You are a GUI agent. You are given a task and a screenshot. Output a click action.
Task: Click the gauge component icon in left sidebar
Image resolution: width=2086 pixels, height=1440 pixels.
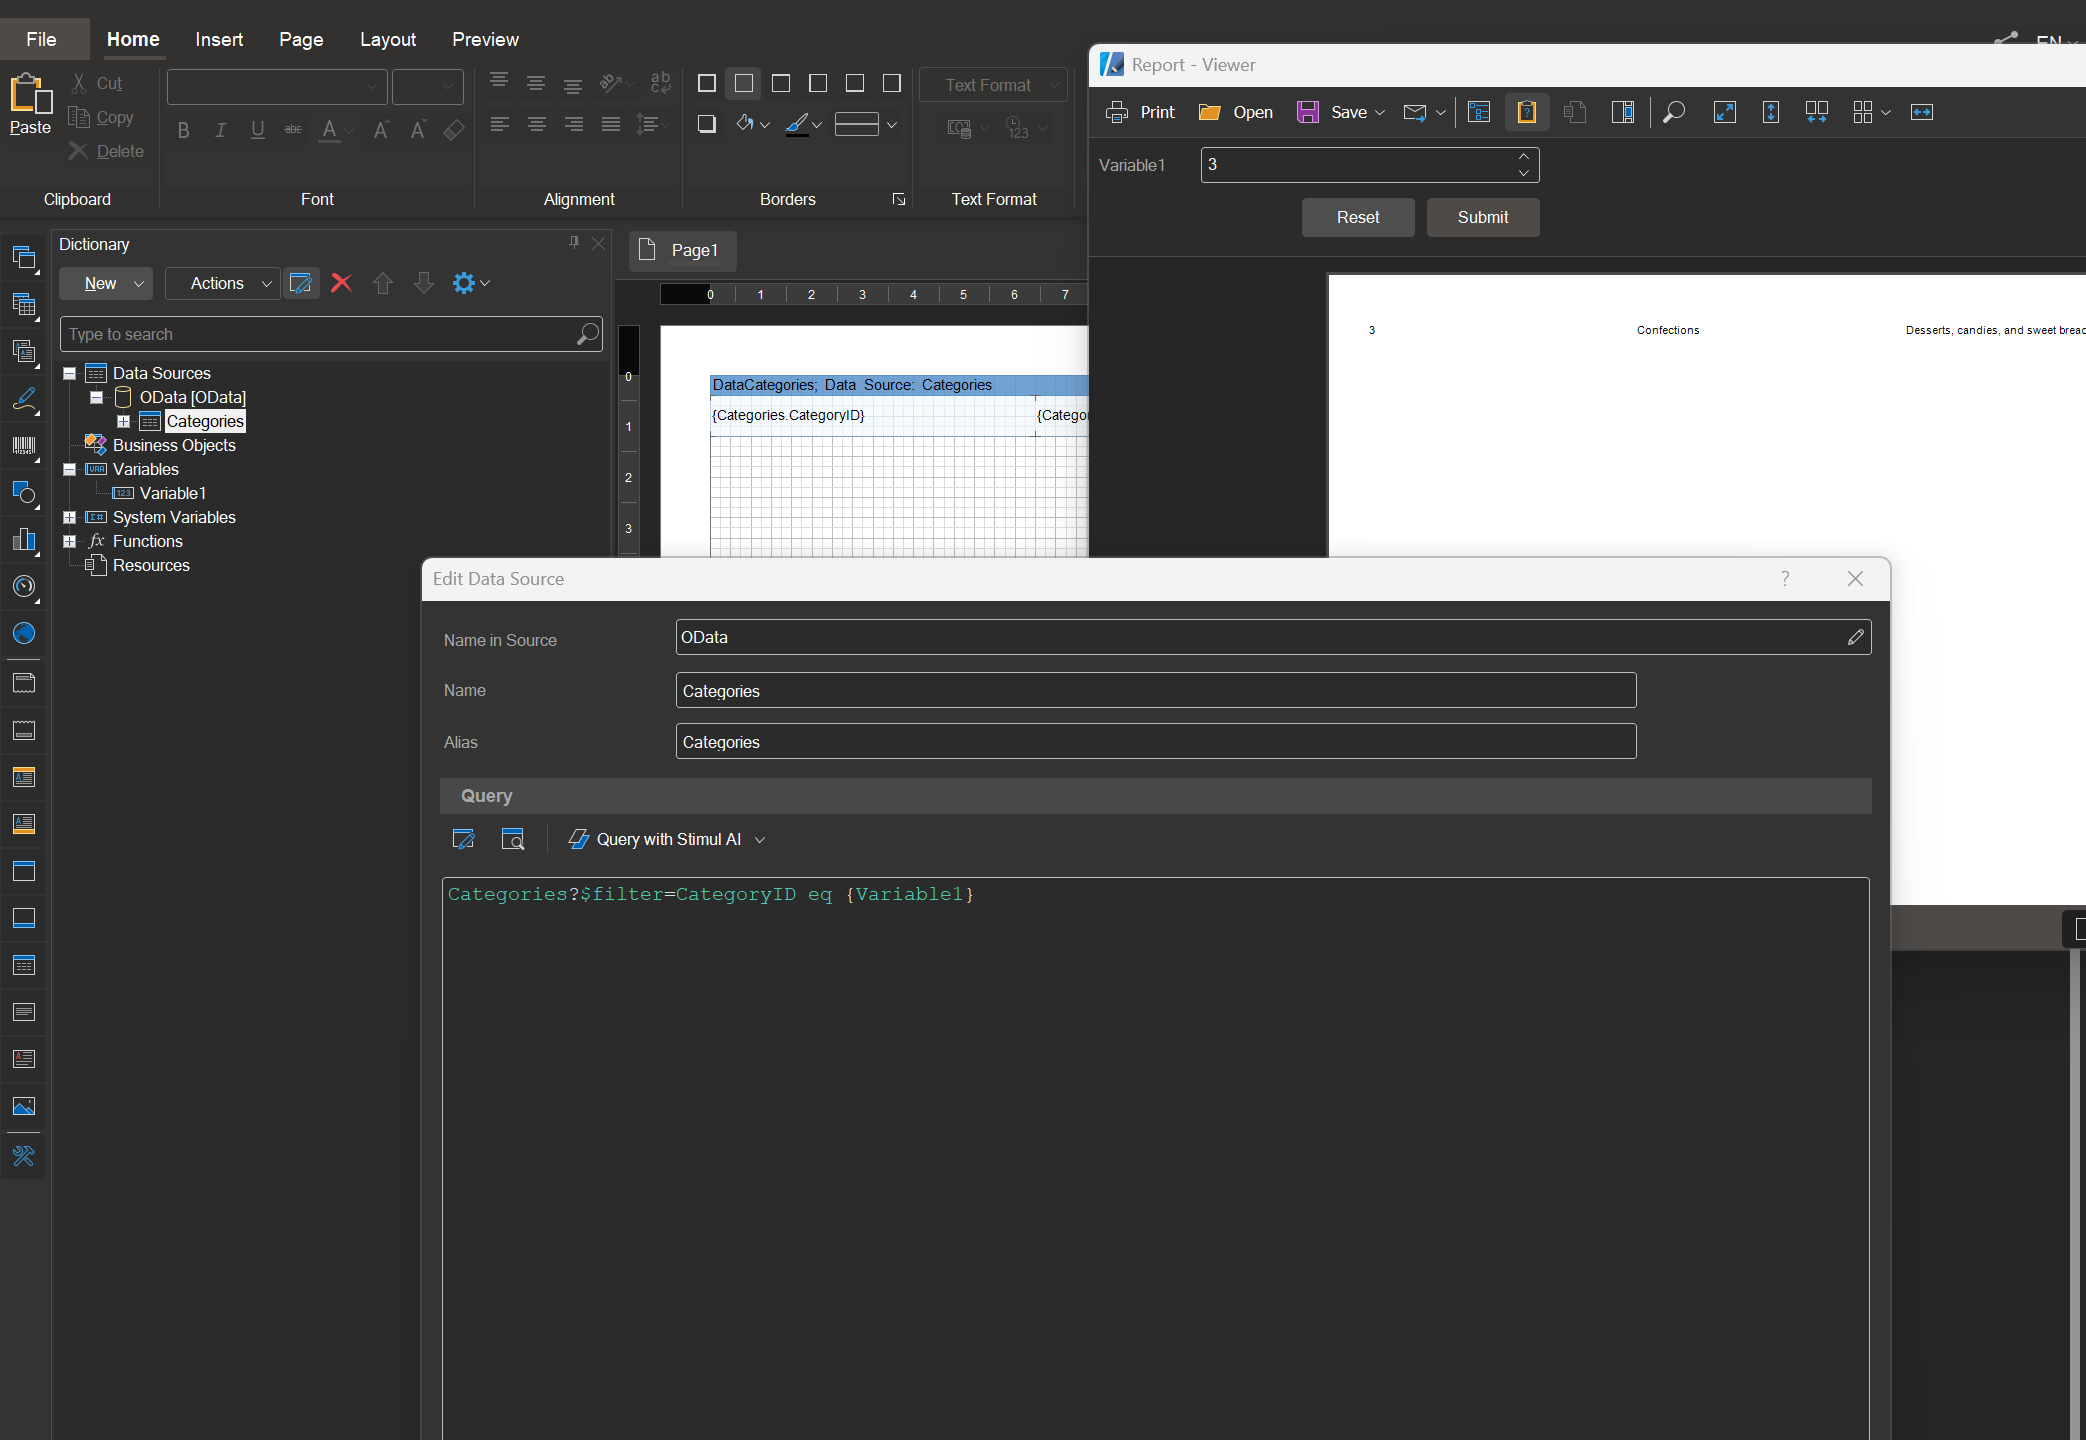coord(24,586)
